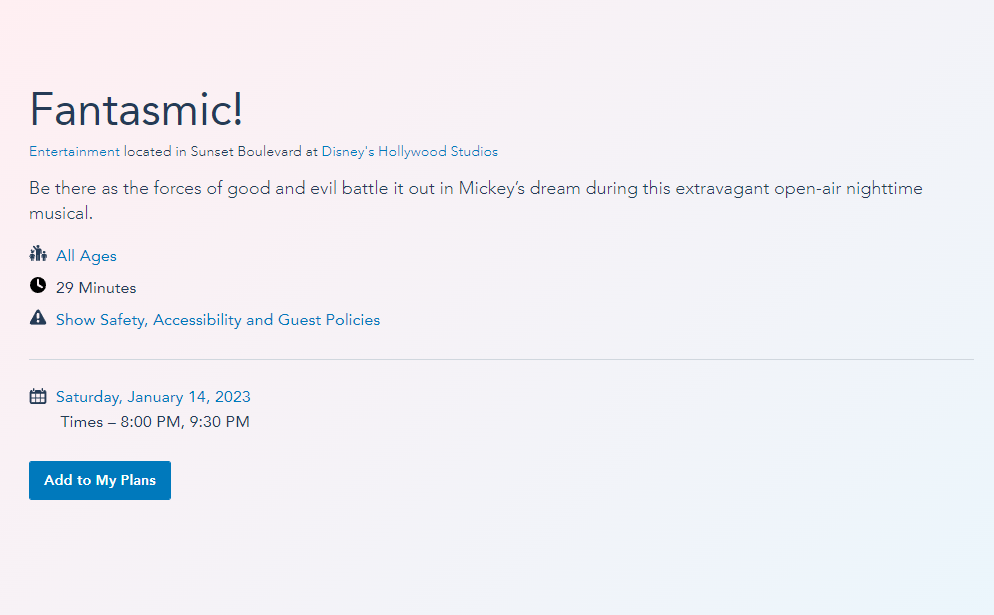Viewport: 994px width, 615px height.
Task: Click the warning triangle safety icon
Action: click(38, 317)
